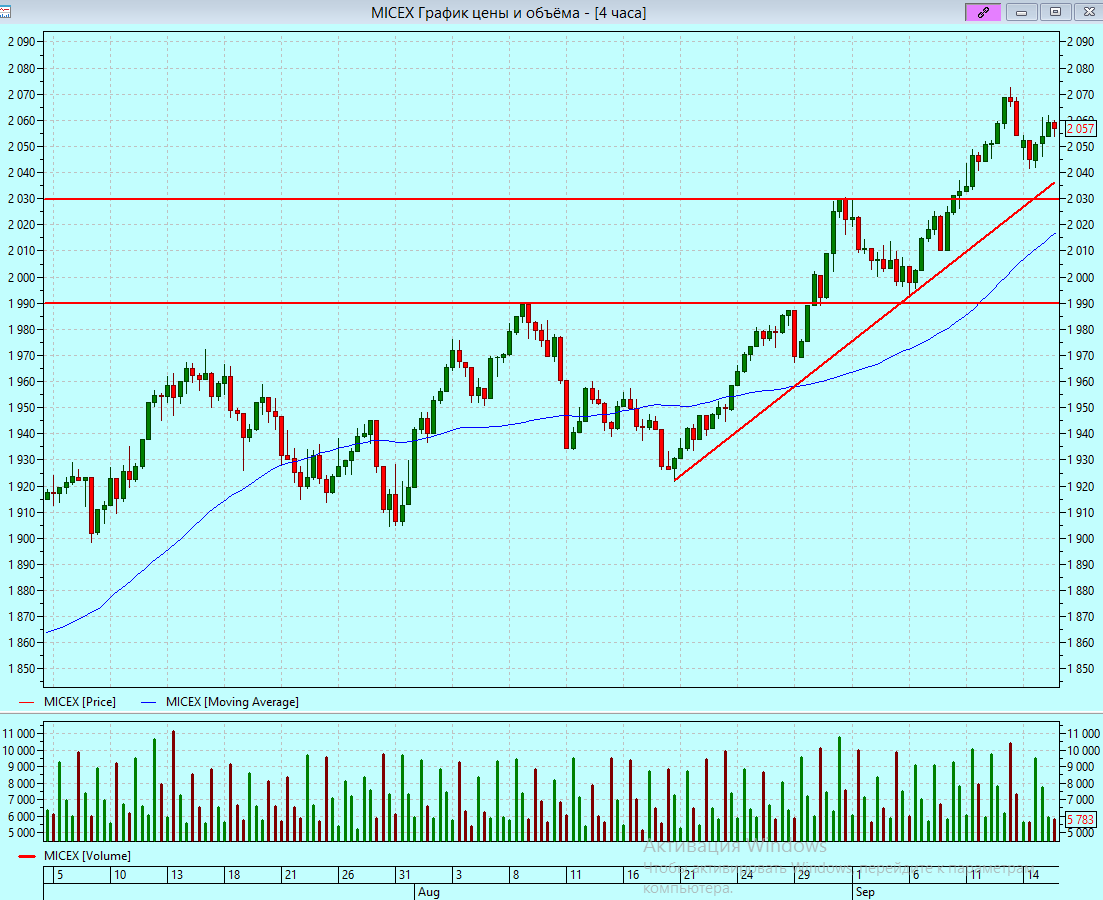Click the 11 000 label on left volume axis

pos(19,733)
